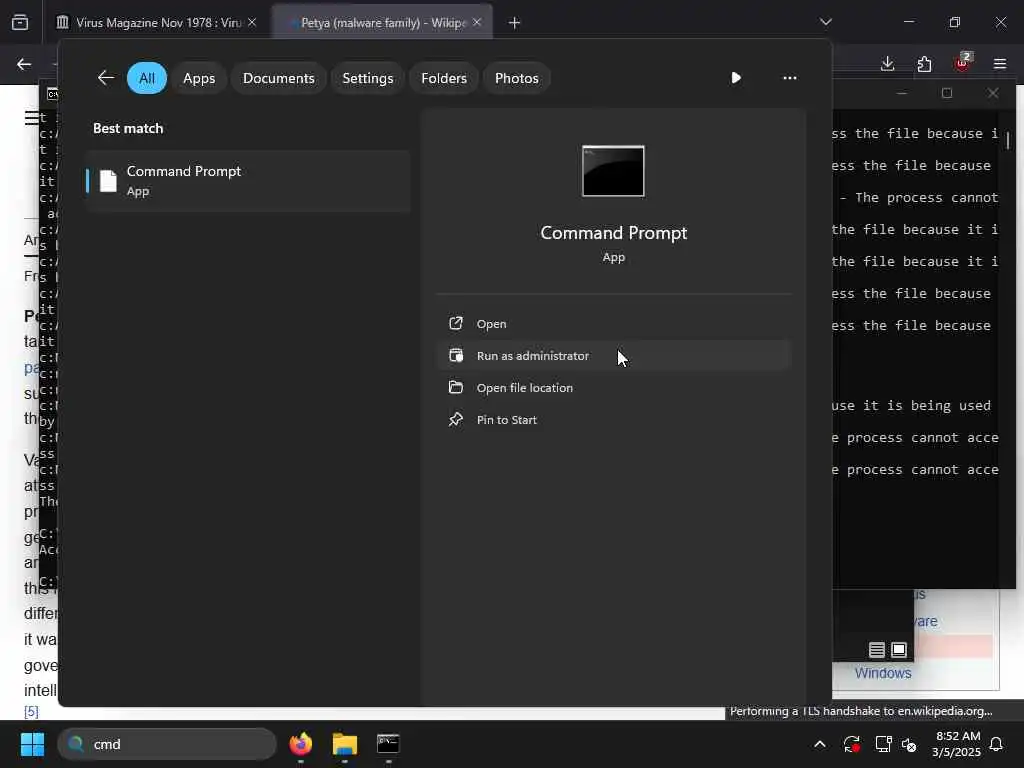Viewport: 1024px width, 768px height.
Task: Open the clock showing 8:52 AM
Action: coord(956,744)
